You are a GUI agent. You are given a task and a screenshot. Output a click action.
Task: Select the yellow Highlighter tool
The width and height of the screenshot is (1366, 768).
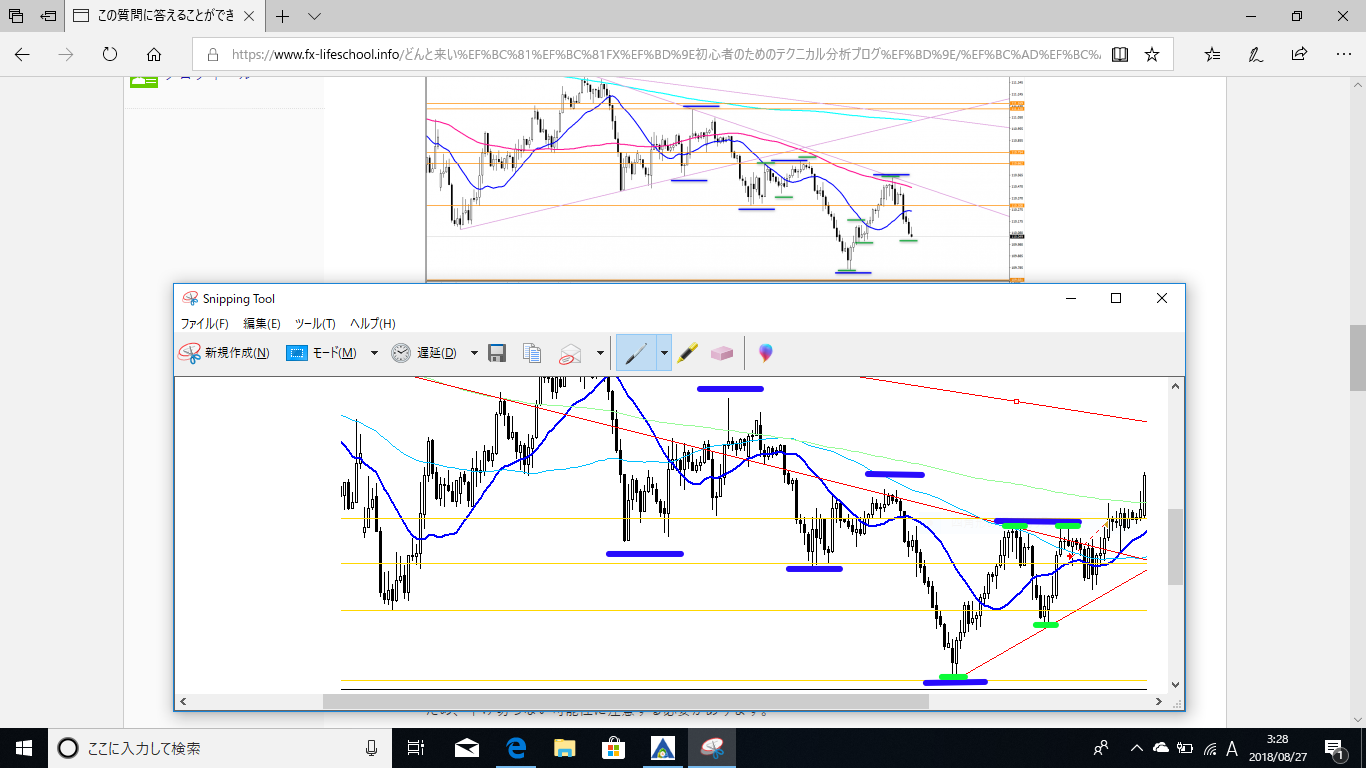click(x=687, y=353)
